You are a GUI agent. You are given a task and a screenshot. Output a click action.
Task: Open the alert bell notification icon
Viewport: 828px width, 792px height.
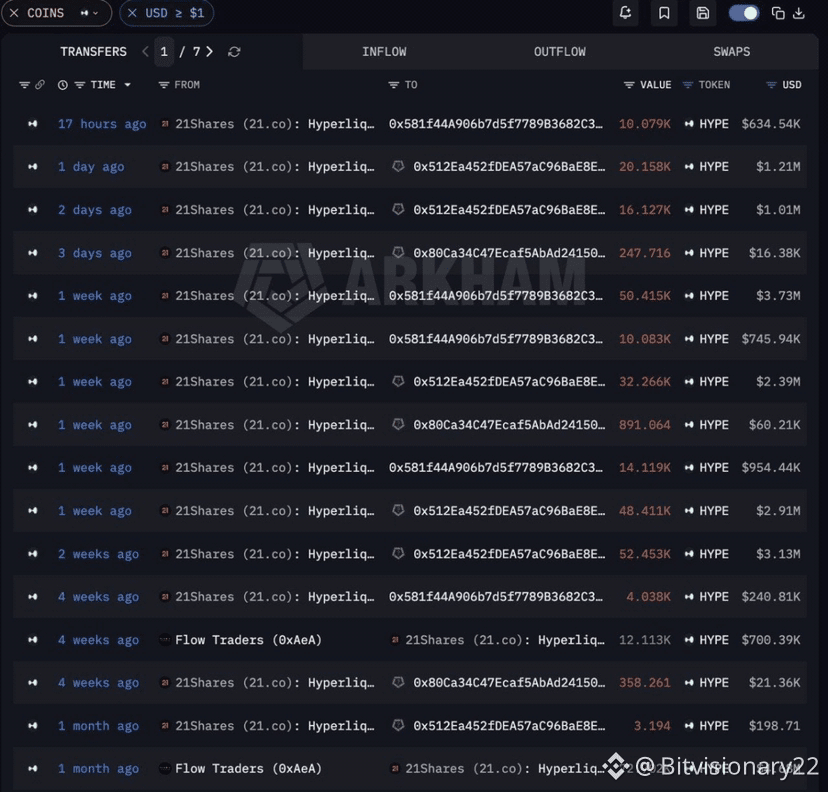coord(625,13)
